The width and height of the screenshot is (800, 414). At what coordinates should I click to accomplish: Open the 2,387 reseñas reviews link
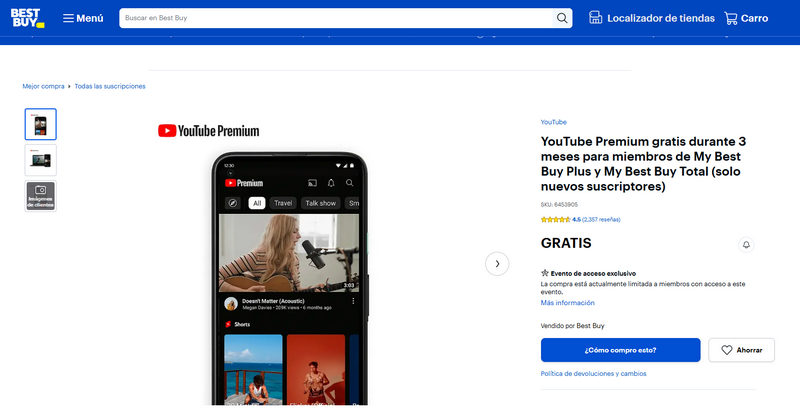[601, 219]
